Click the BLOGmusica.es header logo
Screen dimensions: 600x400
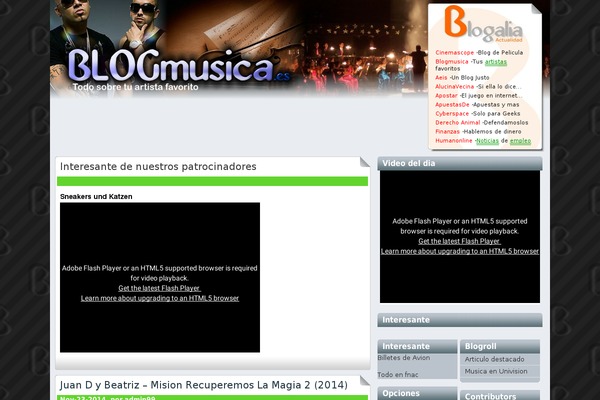click(x=179, y=66)
